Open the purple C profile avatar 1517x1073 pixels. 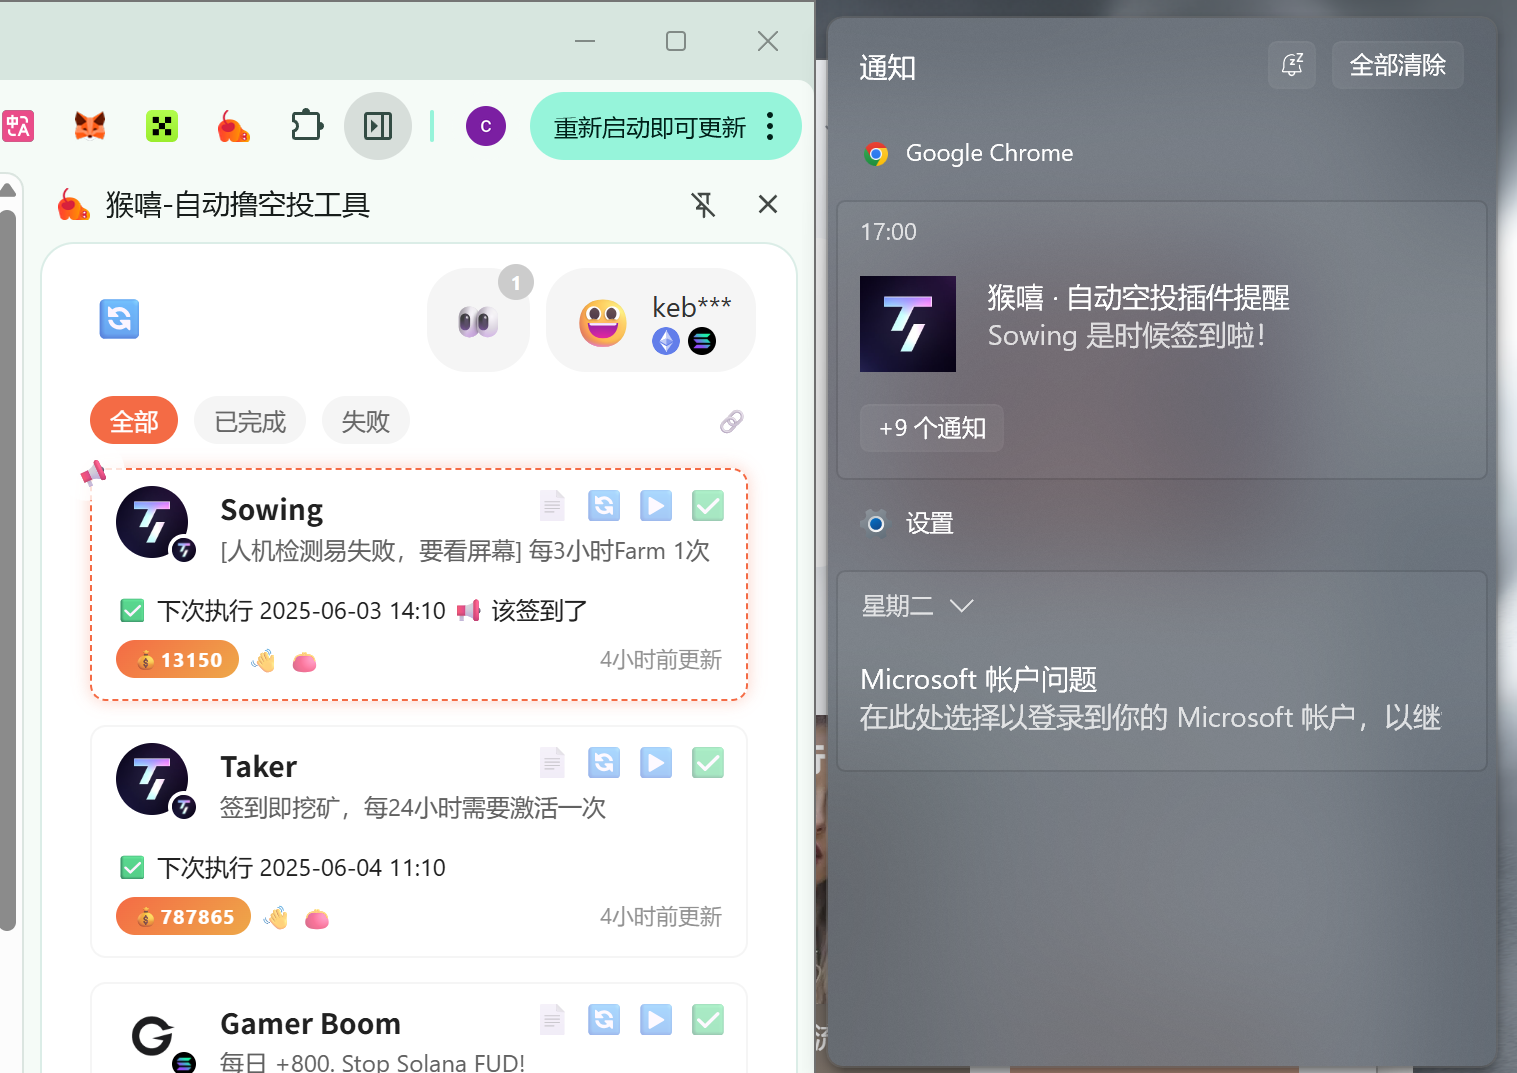click(486, 126)
